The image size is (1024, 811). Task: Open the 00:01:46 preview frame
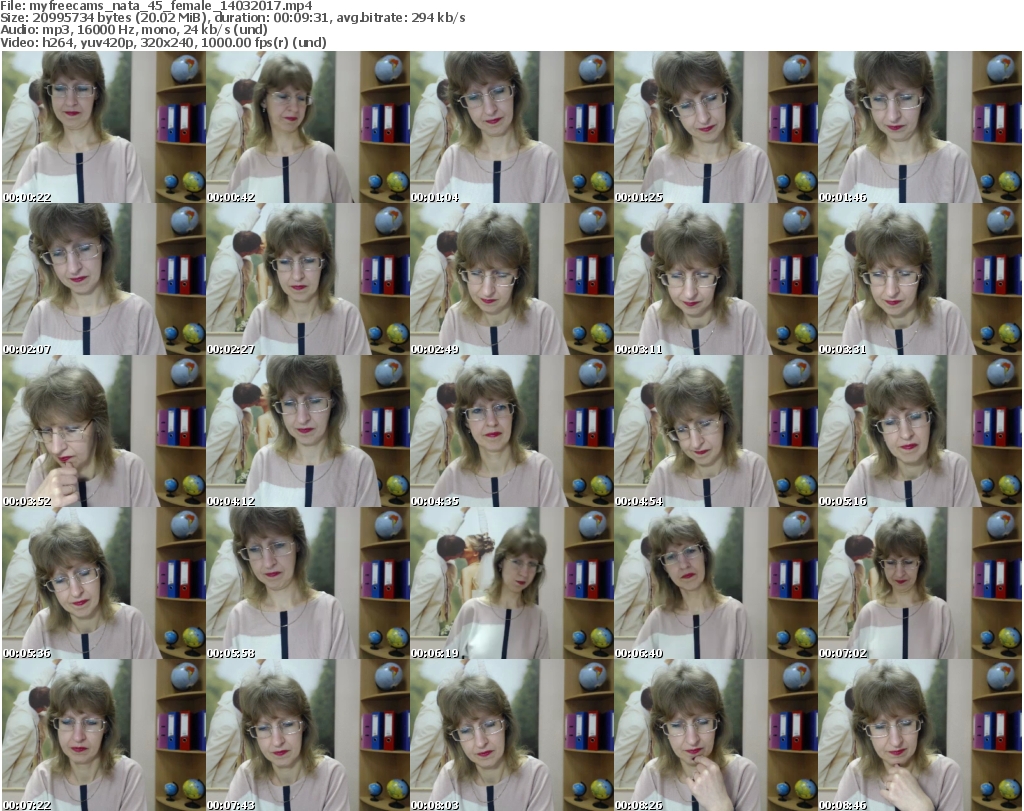coord(920,127)
